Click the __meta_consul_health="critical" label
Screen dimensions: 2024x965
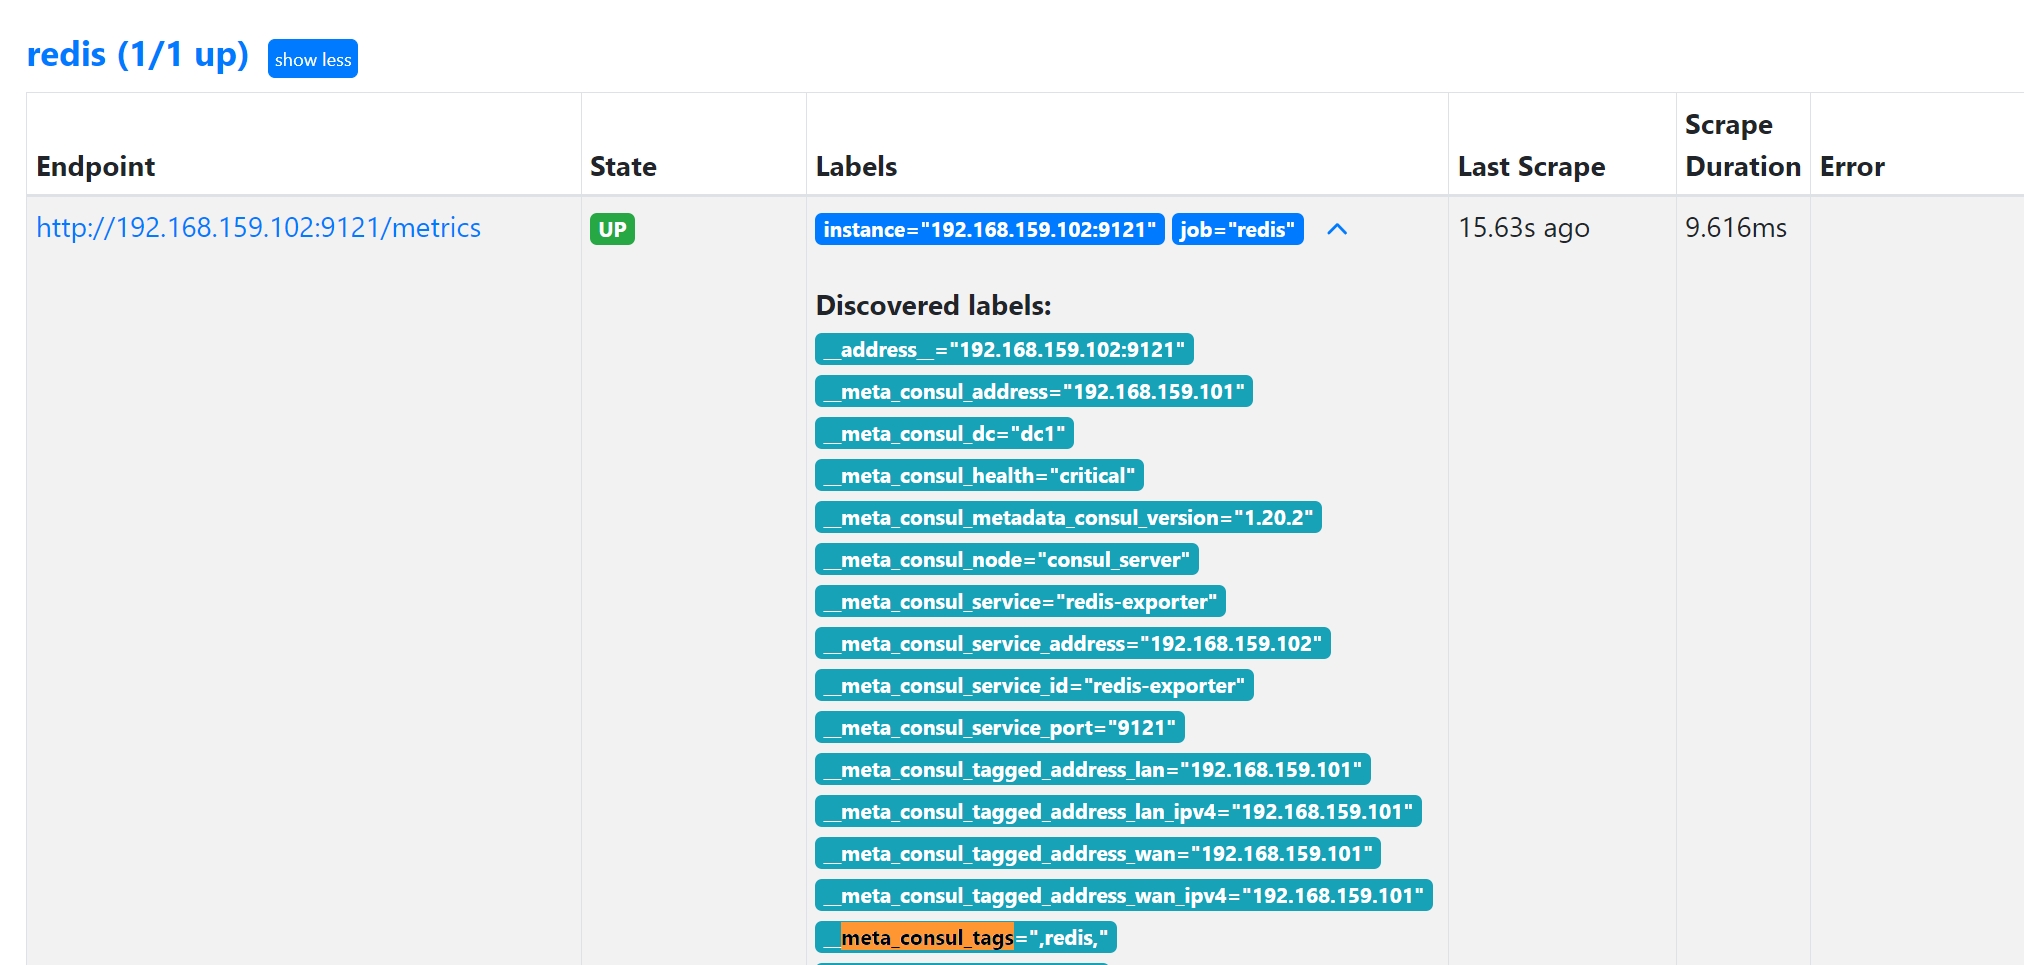pyautogui.click(x=979, y=475)
